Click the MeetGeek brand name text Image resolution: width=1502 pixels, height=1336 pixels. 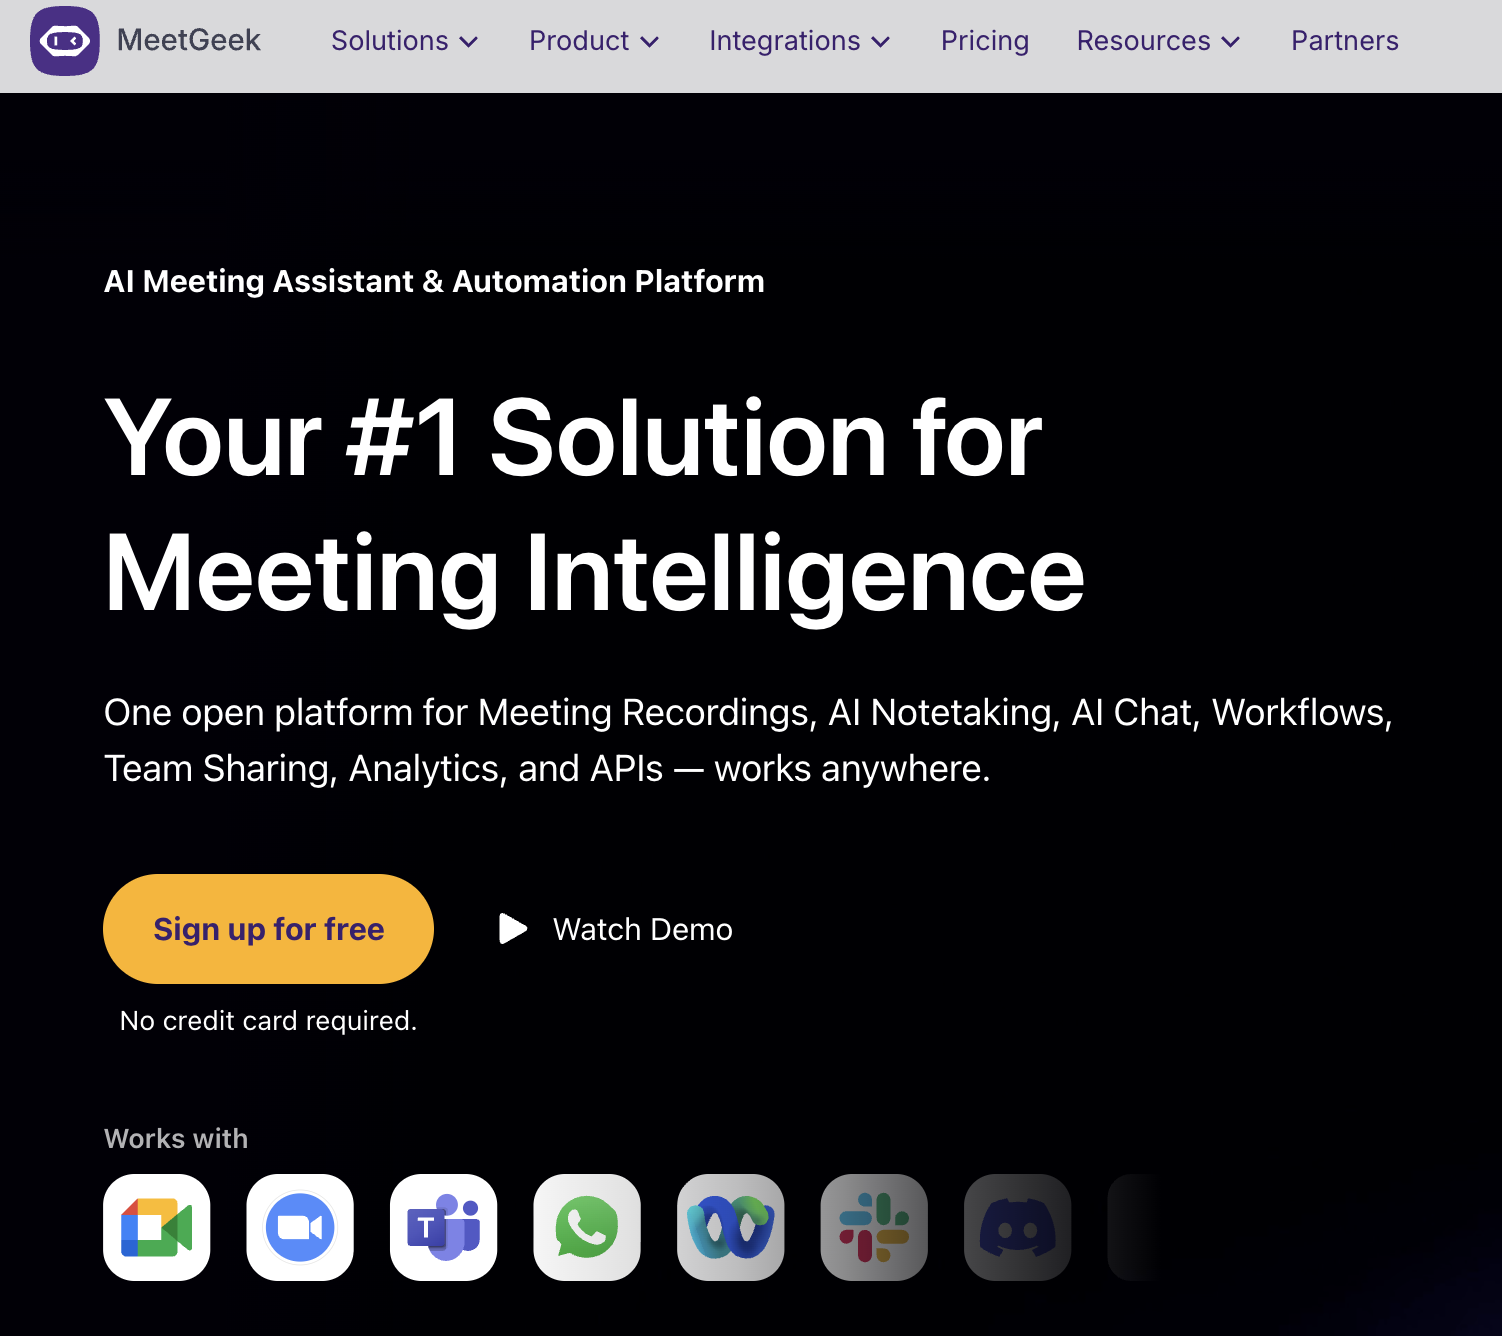point(189,41)
